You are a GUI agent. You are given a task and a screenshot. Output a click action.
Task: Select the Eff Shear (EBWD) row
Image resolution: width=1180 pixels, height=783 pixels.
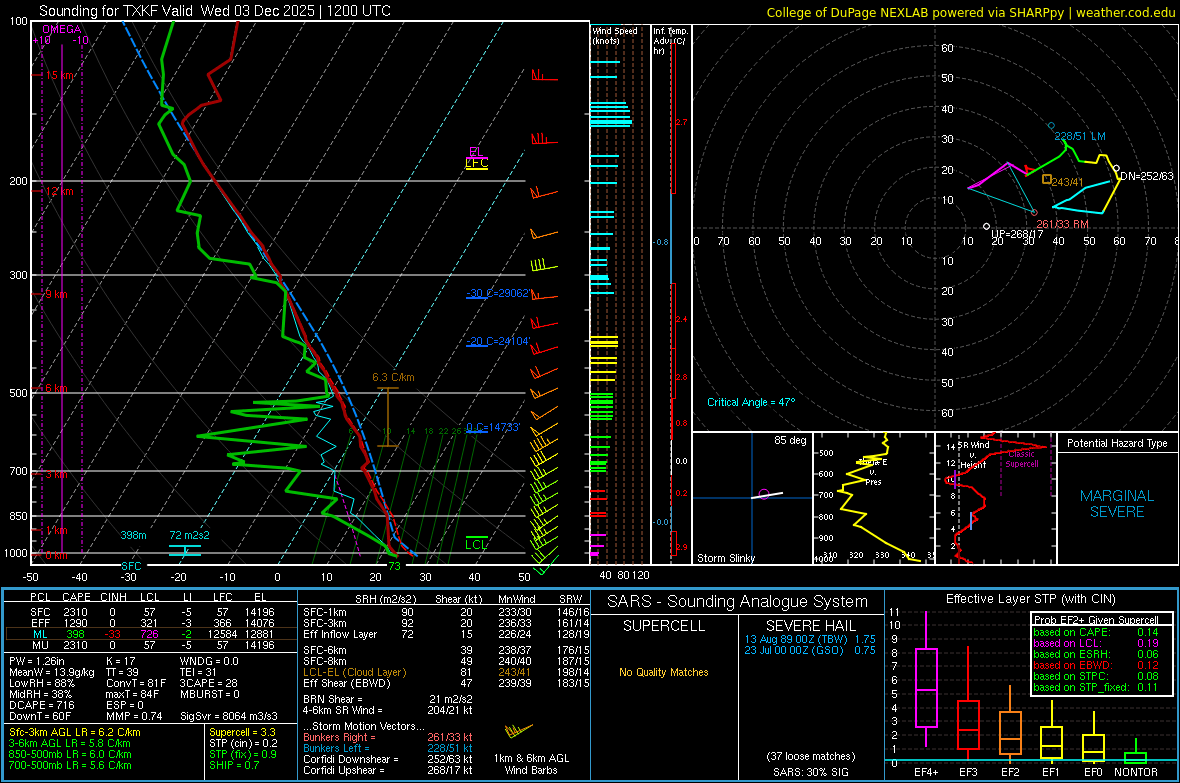pos(447,683)
